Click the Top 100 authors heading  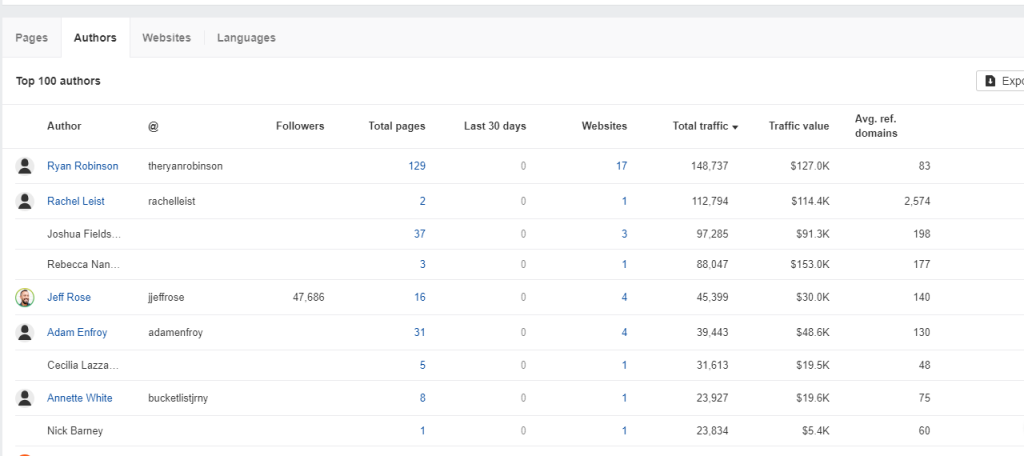pos(58,81)
